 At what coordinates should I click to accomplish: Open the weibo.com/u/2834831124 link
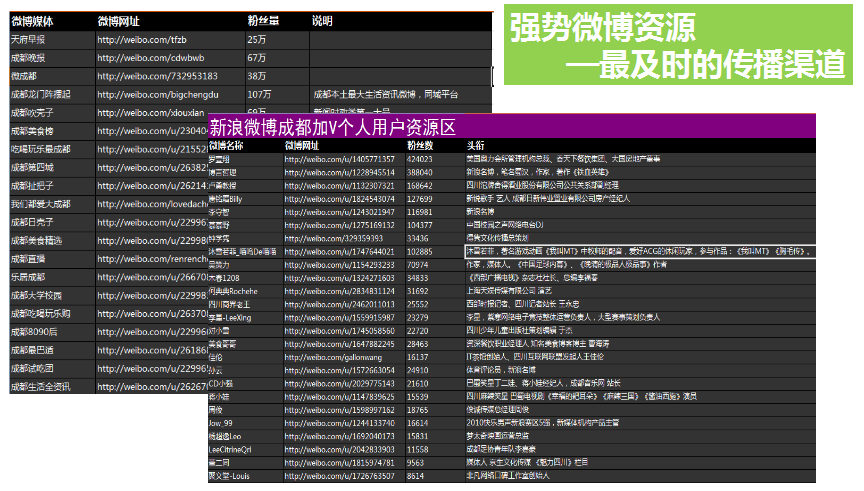(x=339, y=291)
